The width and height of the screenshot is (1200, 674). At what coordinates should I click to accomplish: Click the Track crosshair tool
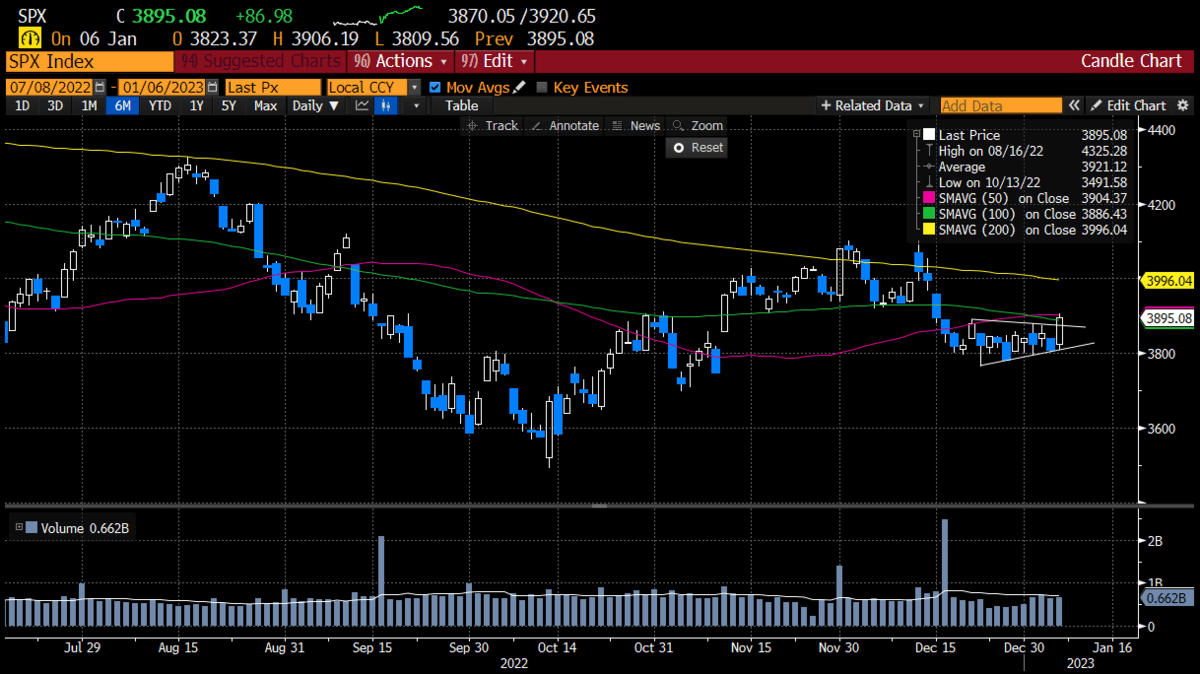tap(491, 125)
